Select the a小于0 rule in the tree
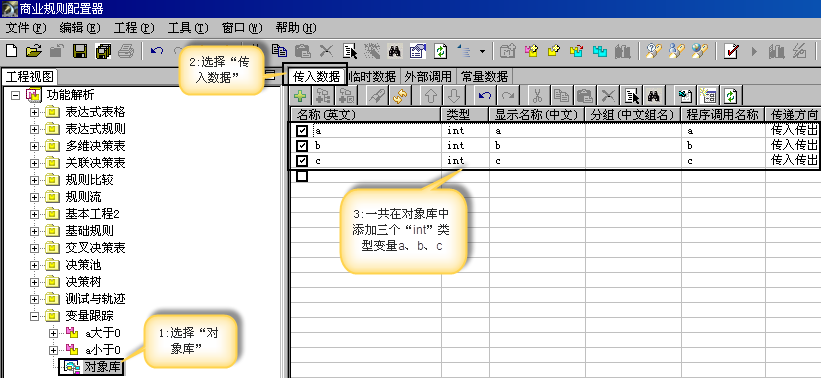 click(103, 350)
